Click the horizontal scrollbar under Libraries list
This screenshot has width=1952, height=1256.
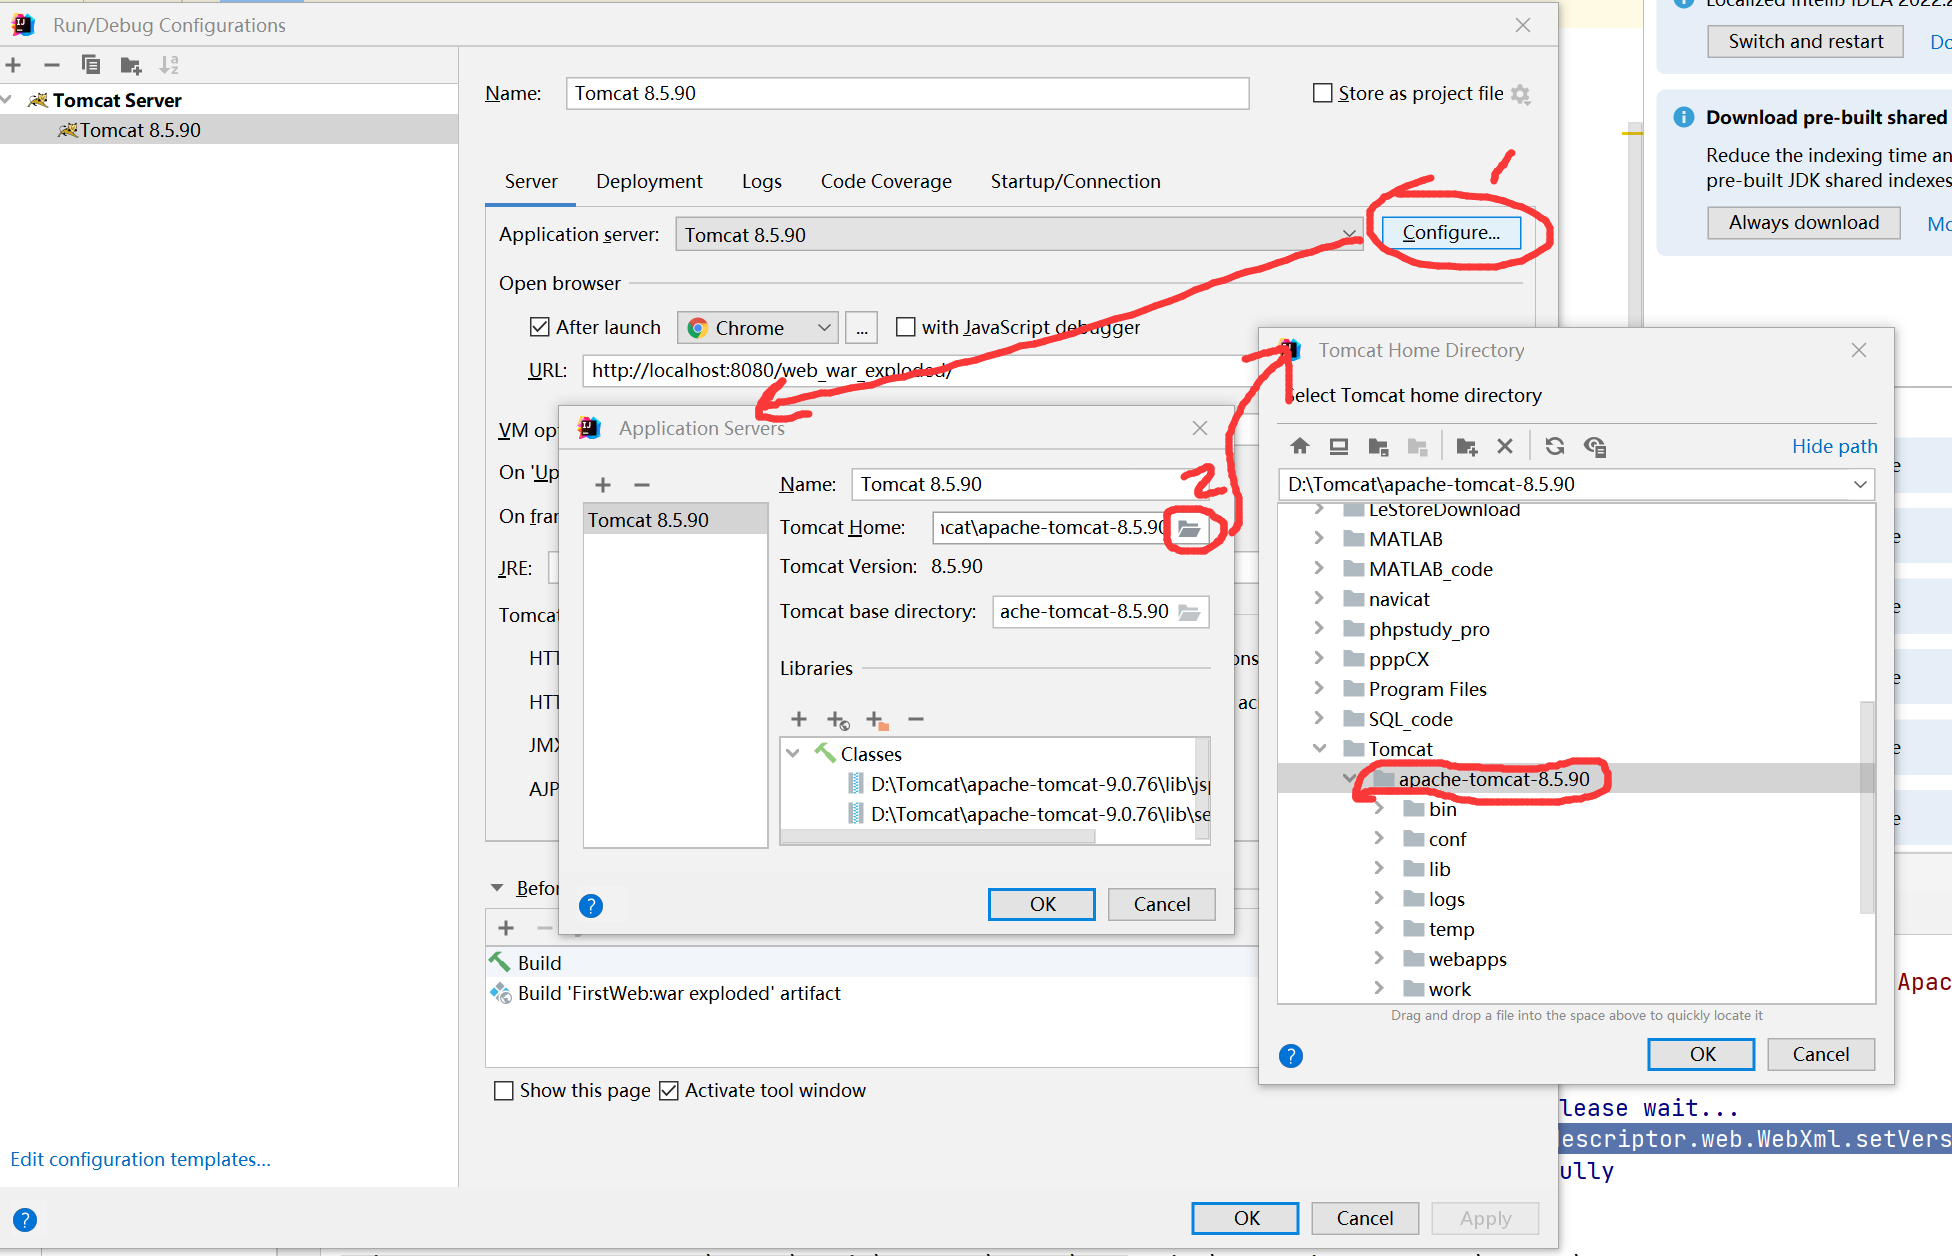click(938, 838)
